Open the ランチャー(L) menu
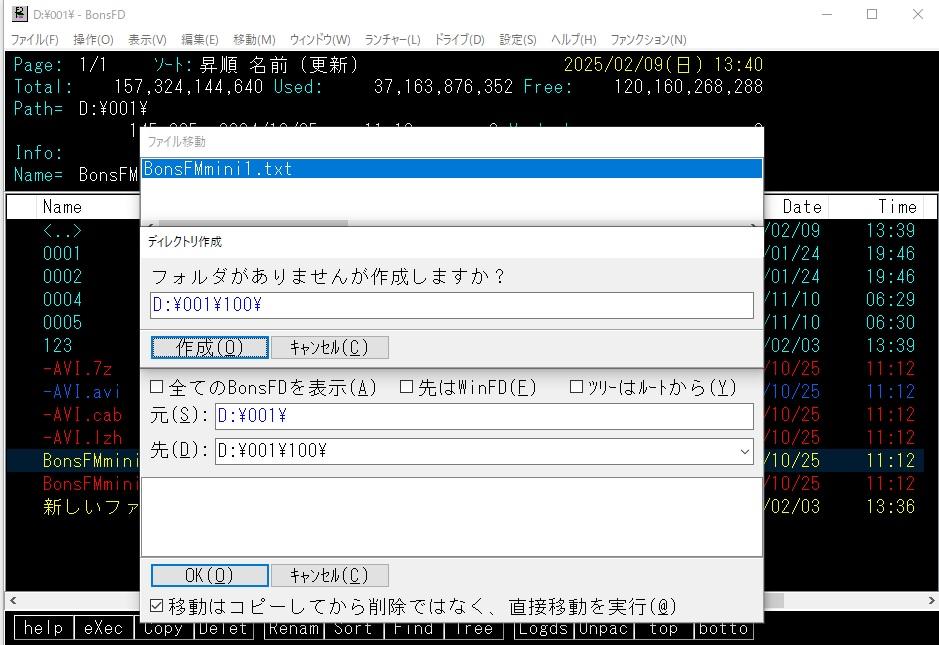 point(392,39)
